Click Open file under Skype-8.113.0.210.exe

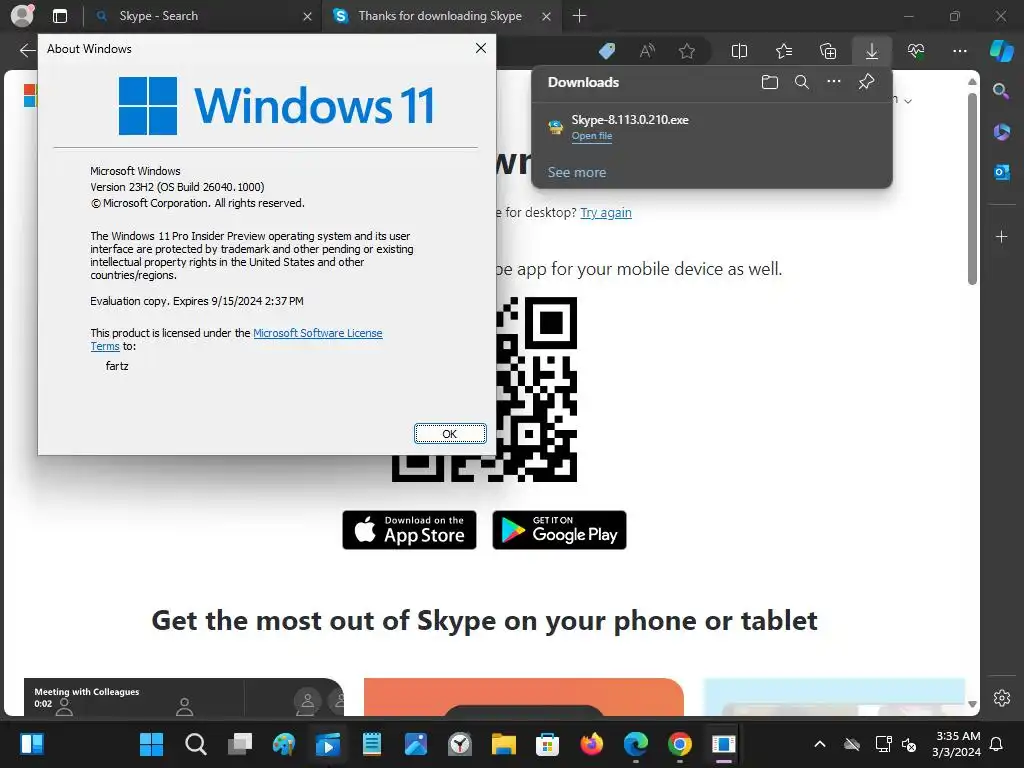pos(592,136)
